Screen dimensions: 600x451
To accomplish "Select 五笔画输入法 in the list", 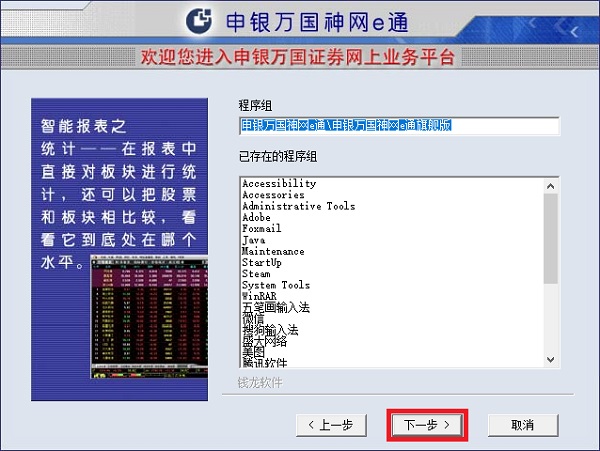I will [x=276, y=307].
